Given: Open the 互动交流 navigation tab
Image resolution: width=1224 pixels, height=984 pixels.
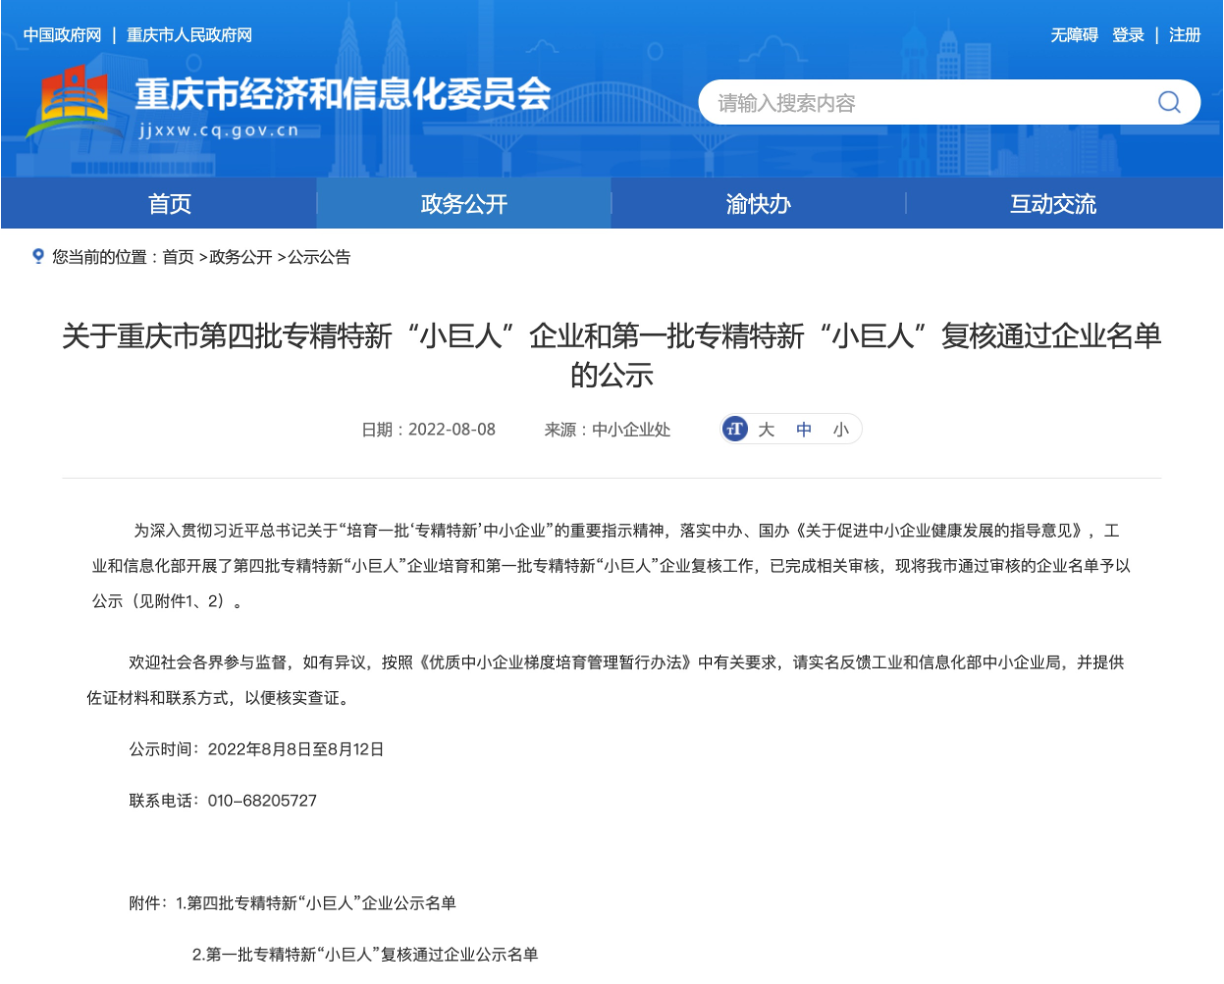Looking at the screenshot, I should click(1053, 204).
